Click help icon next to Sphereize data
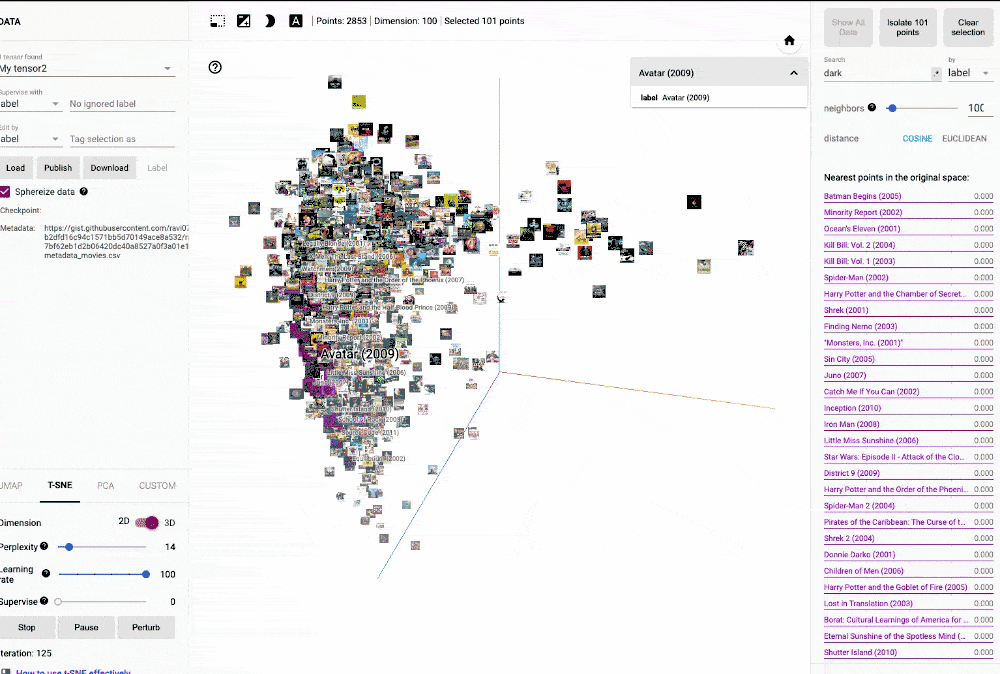Screen dimensions: 1000x674 point(84,191)
